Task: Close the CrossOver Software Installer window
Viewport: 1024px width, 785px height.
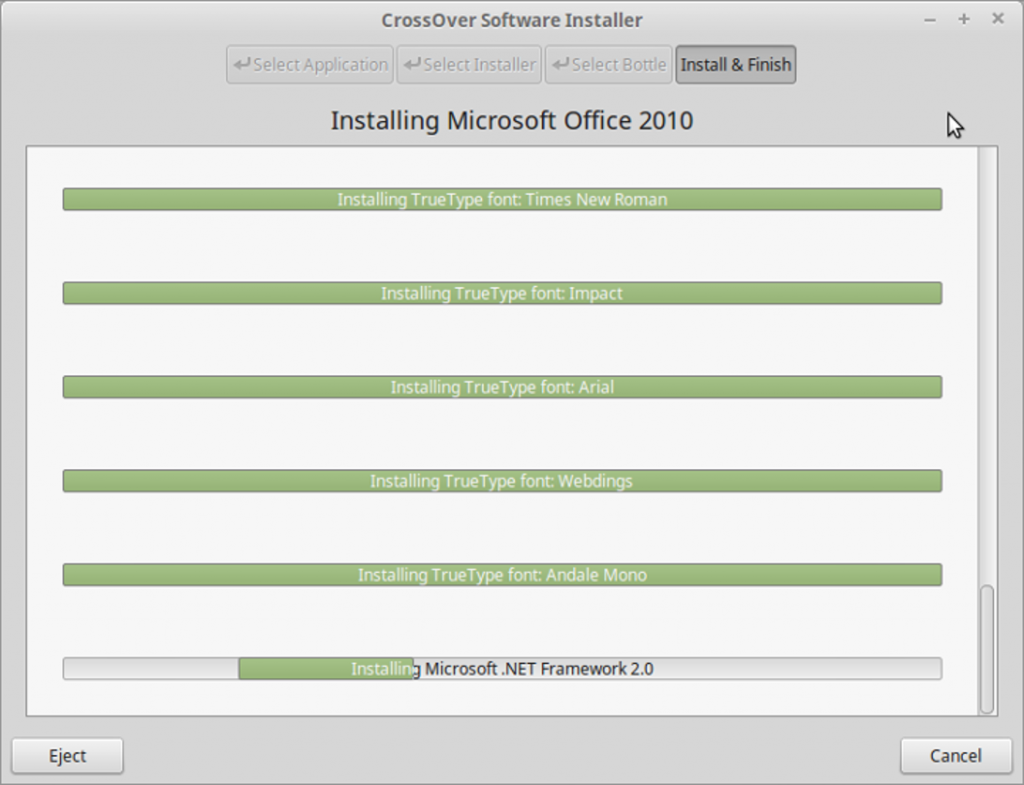Action: [x=998, y=19]
